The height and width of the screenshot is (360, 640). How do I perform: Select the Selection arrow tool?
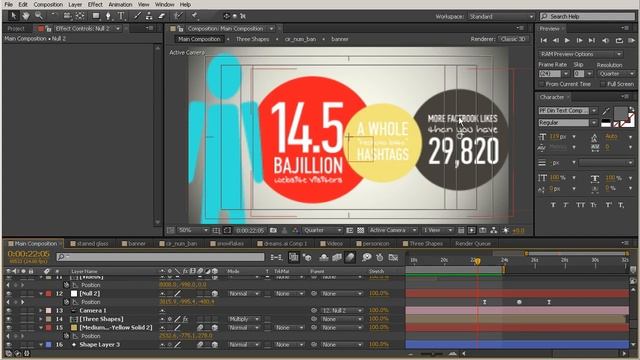tap(13, 16)
